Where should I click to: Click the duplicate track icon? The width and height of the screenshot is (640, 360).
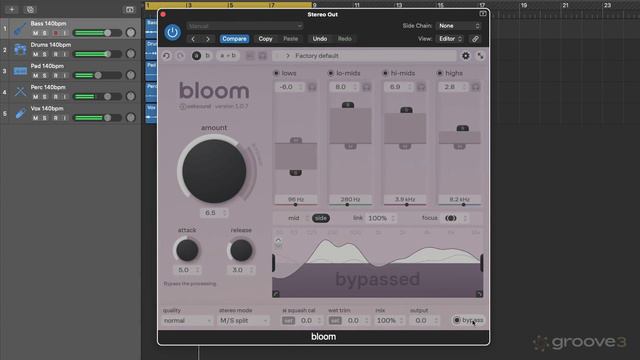tap(30, 9)
